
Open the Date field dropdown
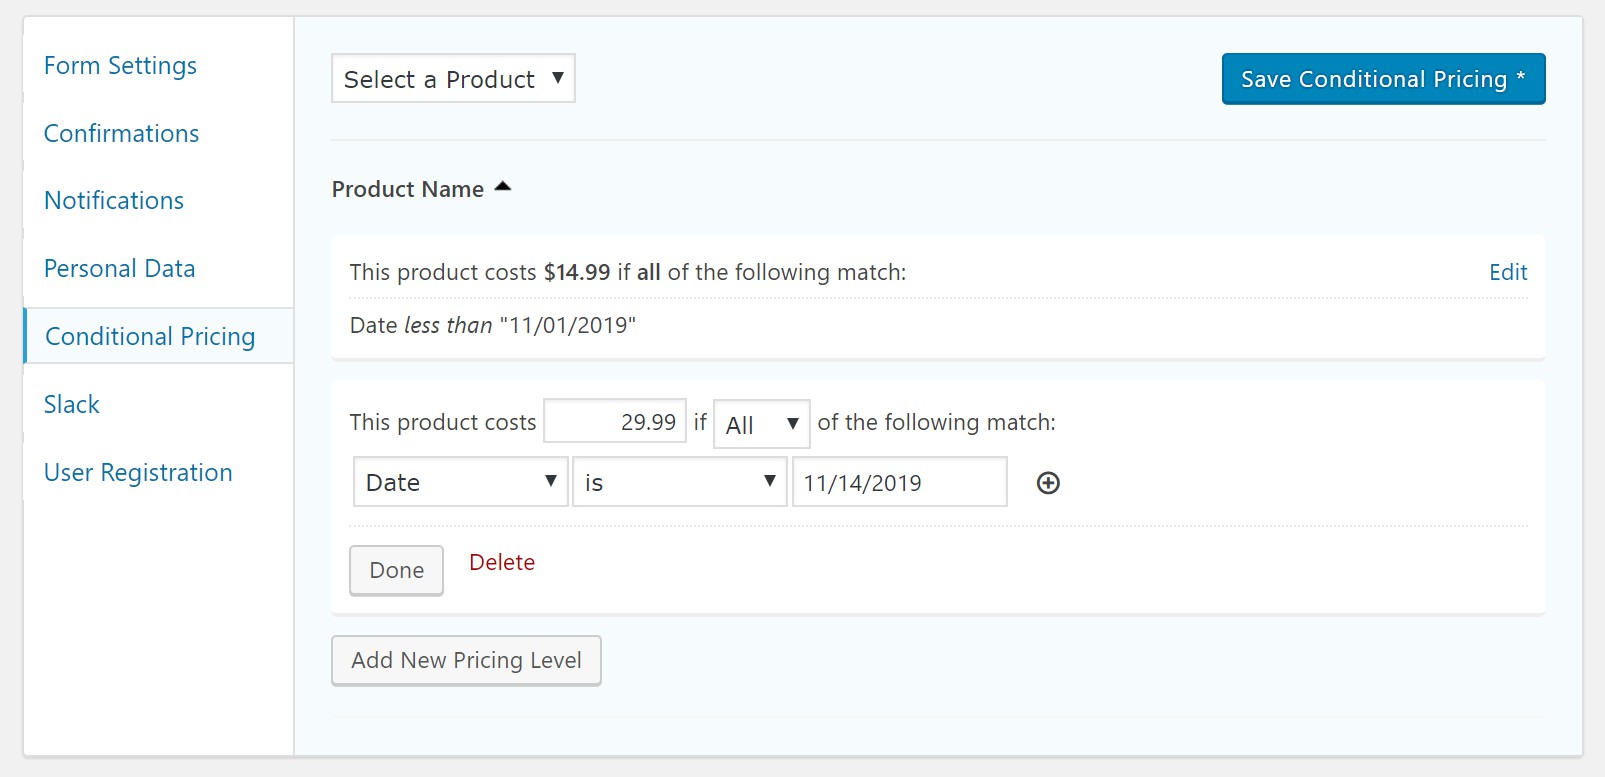(460, 482)
